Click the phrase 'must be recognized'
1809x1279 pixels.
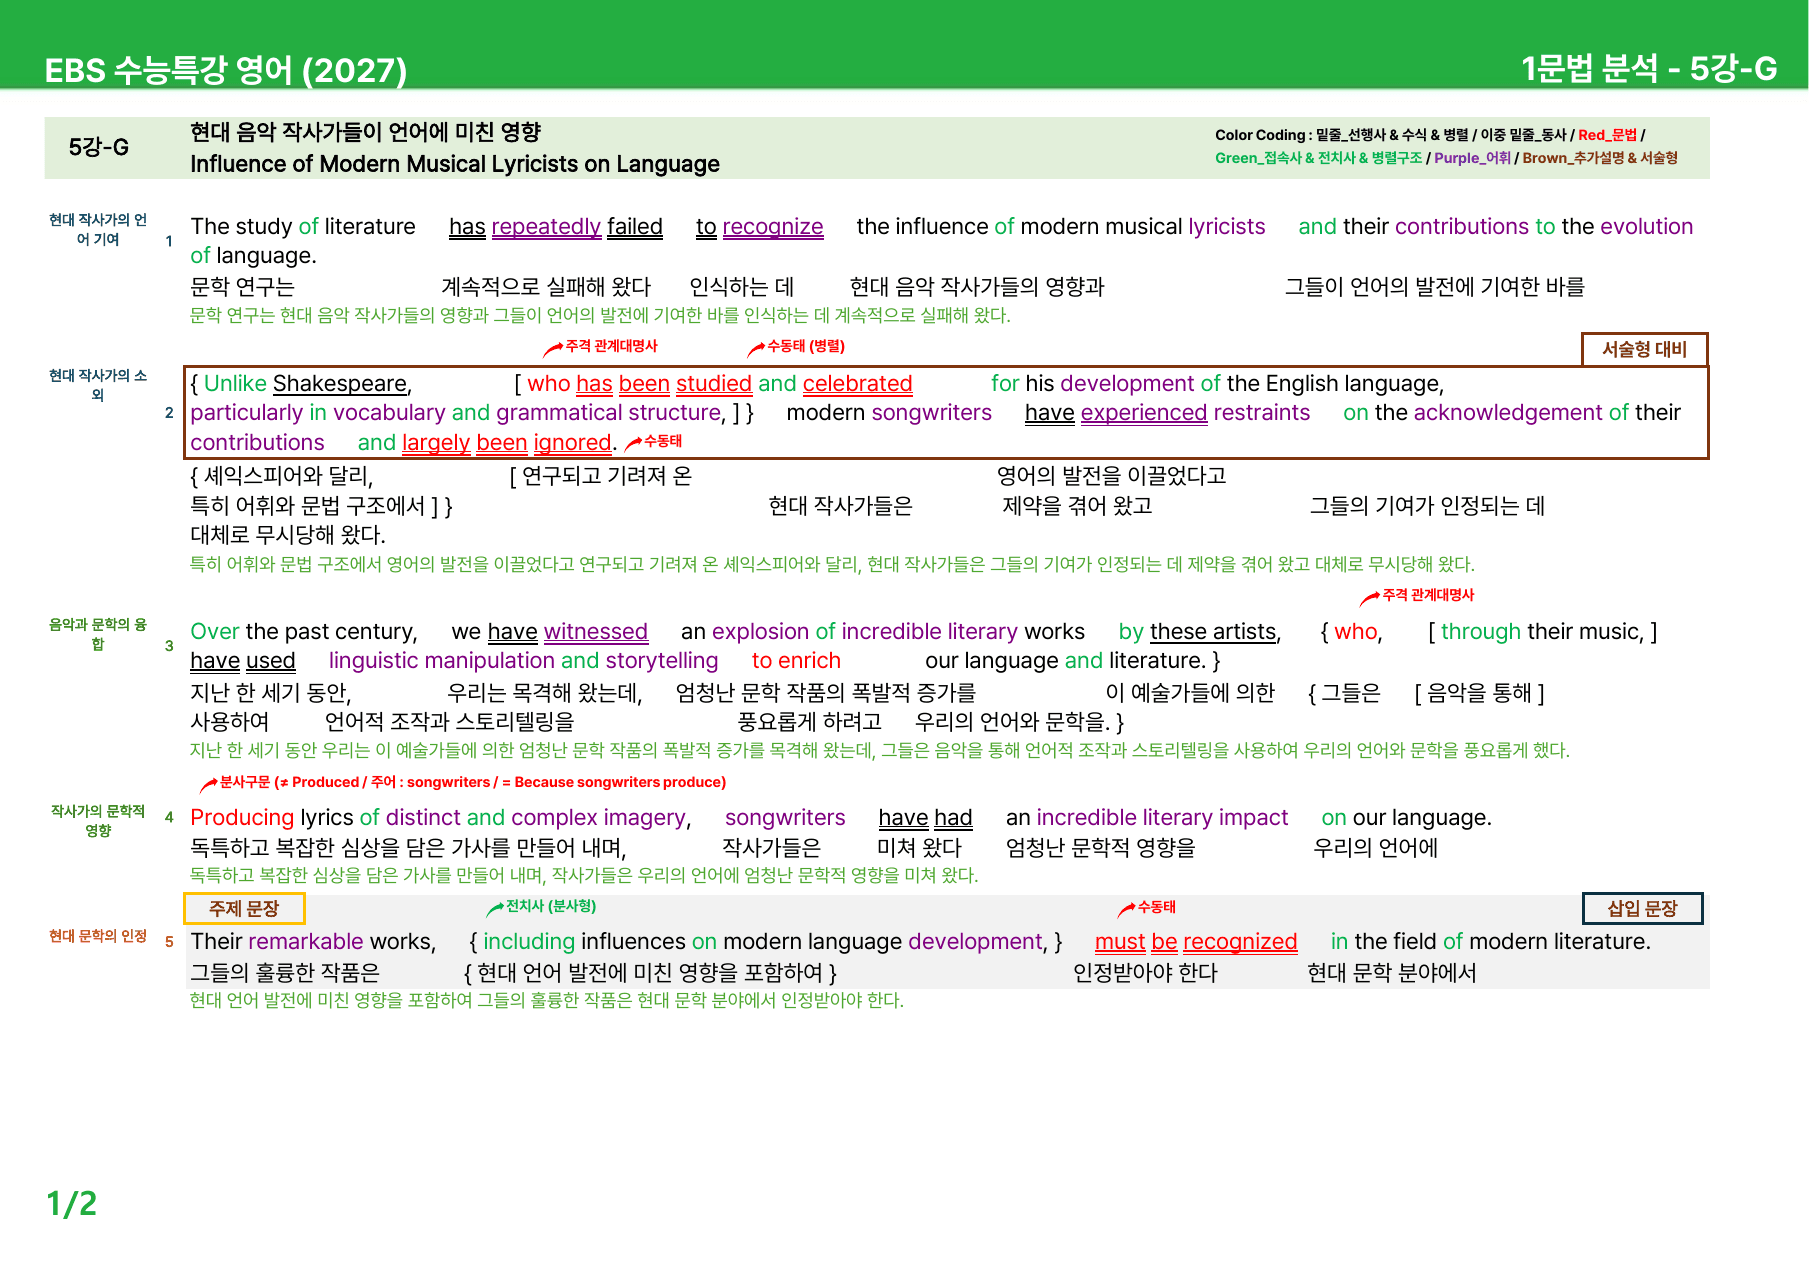[x=1196, y=942]
